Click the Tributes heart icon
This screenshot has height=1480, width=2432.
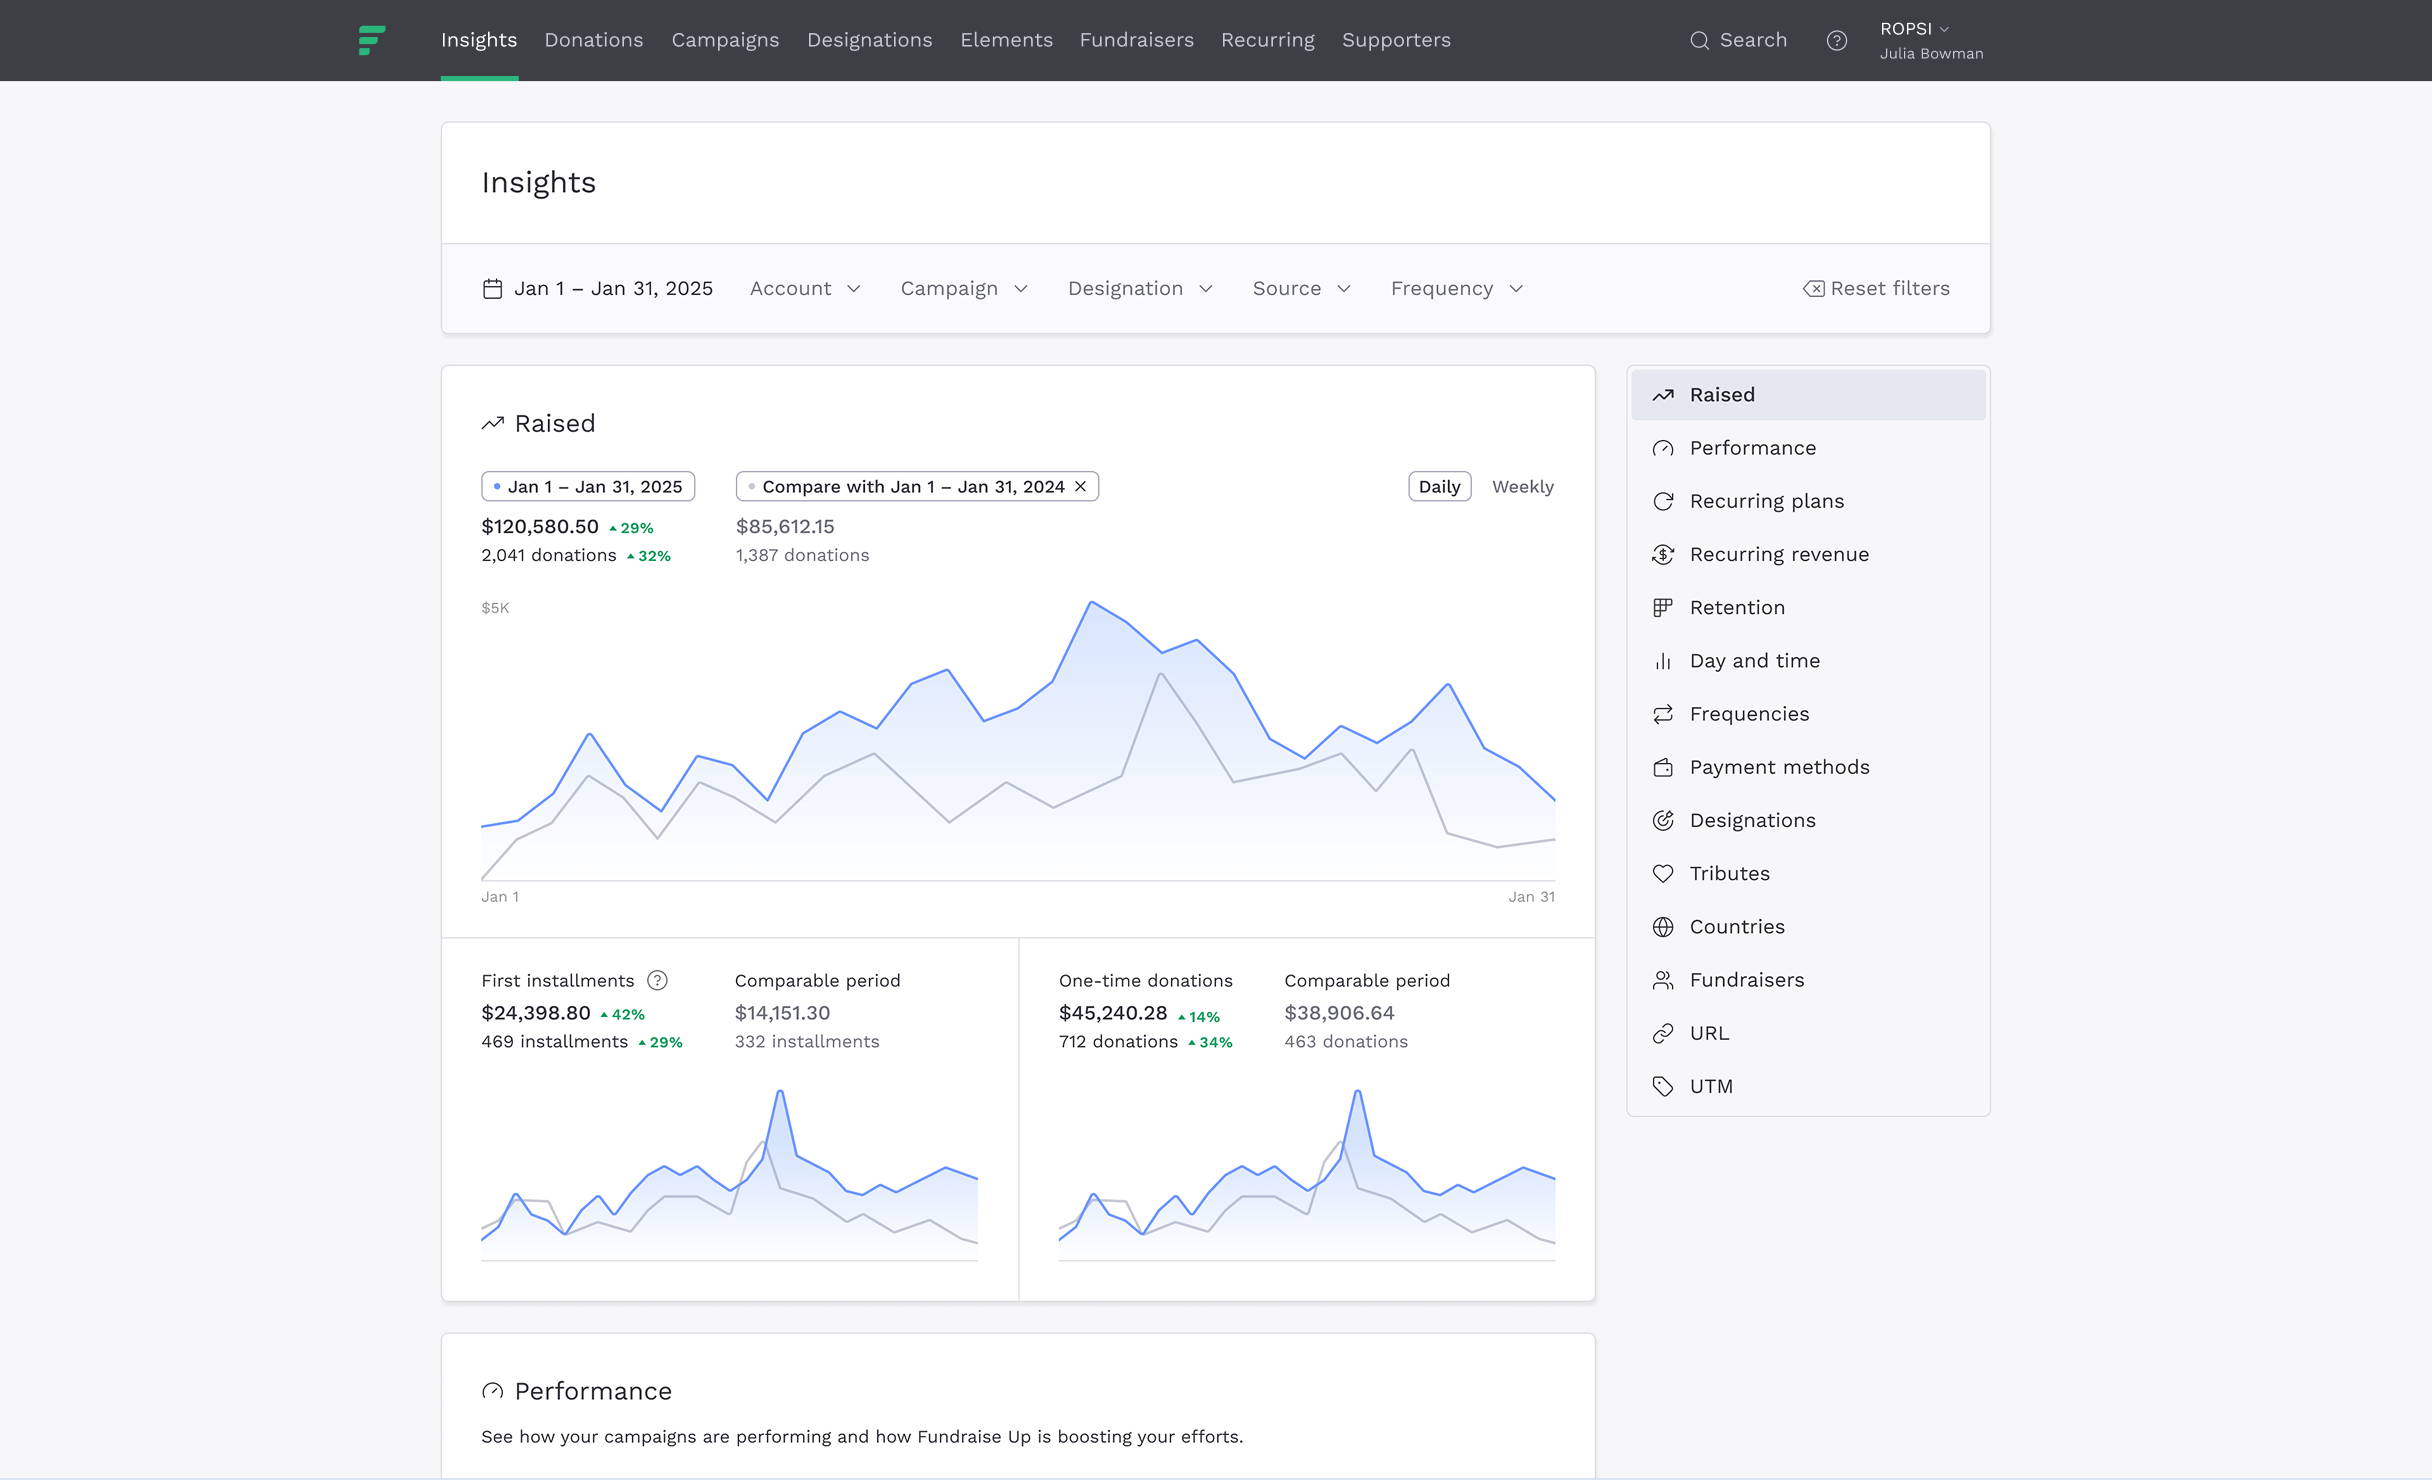(1663, 874)
